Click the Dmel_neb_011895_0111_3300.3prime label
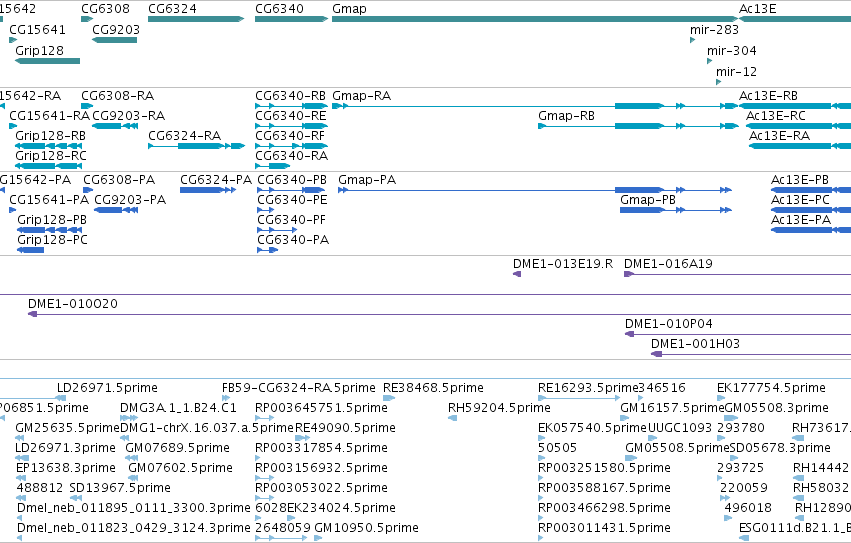This screenshot has width=851, height=543. (x=134, y=508)
